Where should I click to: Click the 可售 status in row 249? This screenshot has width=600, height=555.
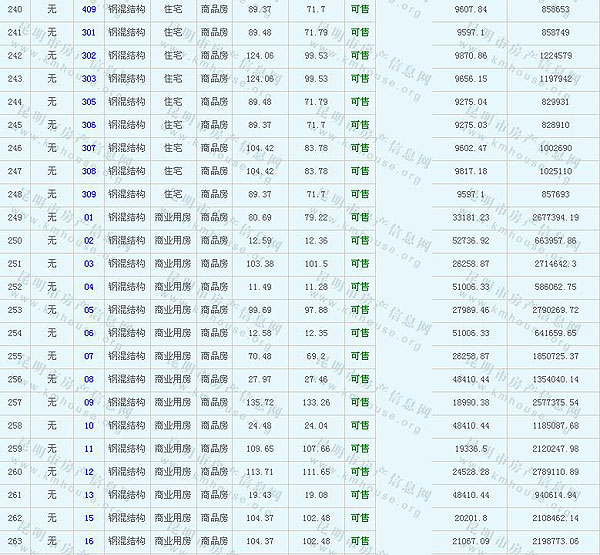(359, 217)
